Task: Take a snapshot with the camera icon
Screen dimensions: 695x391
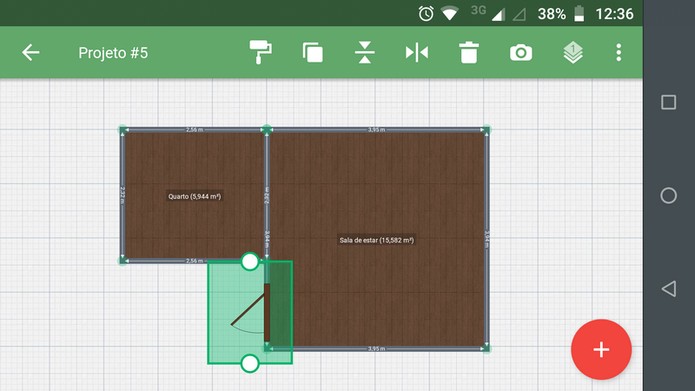Action: pos(521,53)
